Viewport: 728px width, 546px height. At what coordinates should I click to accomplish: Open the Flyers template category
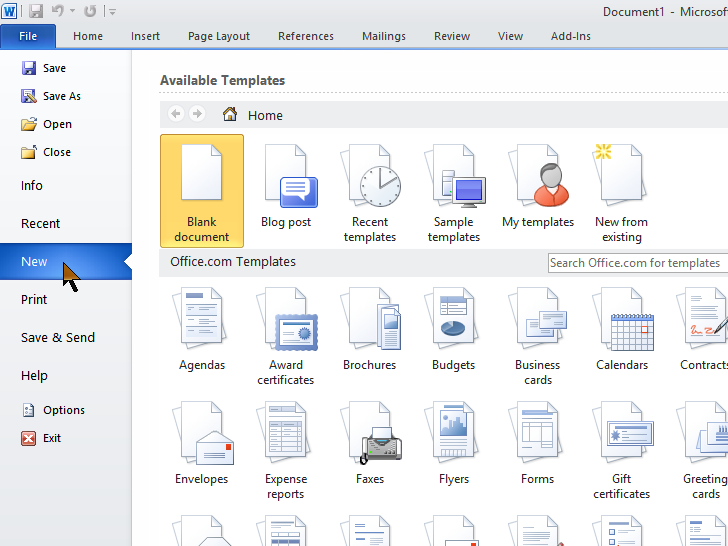pyautogui.click(x=454, y=443)
